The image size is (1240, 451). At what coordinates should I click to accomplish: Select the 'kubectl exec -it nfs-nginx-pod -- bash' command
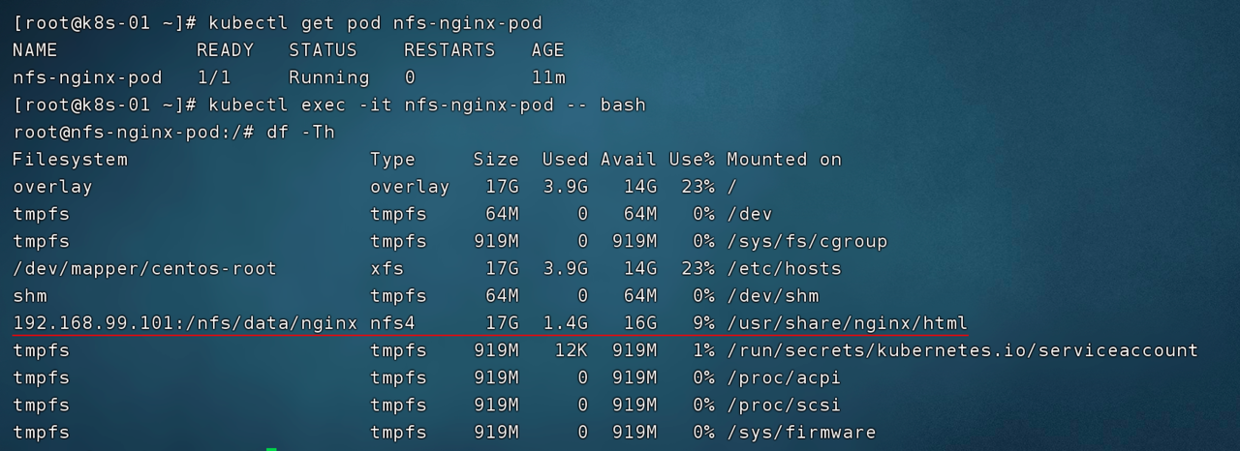(x=427, y=105)
